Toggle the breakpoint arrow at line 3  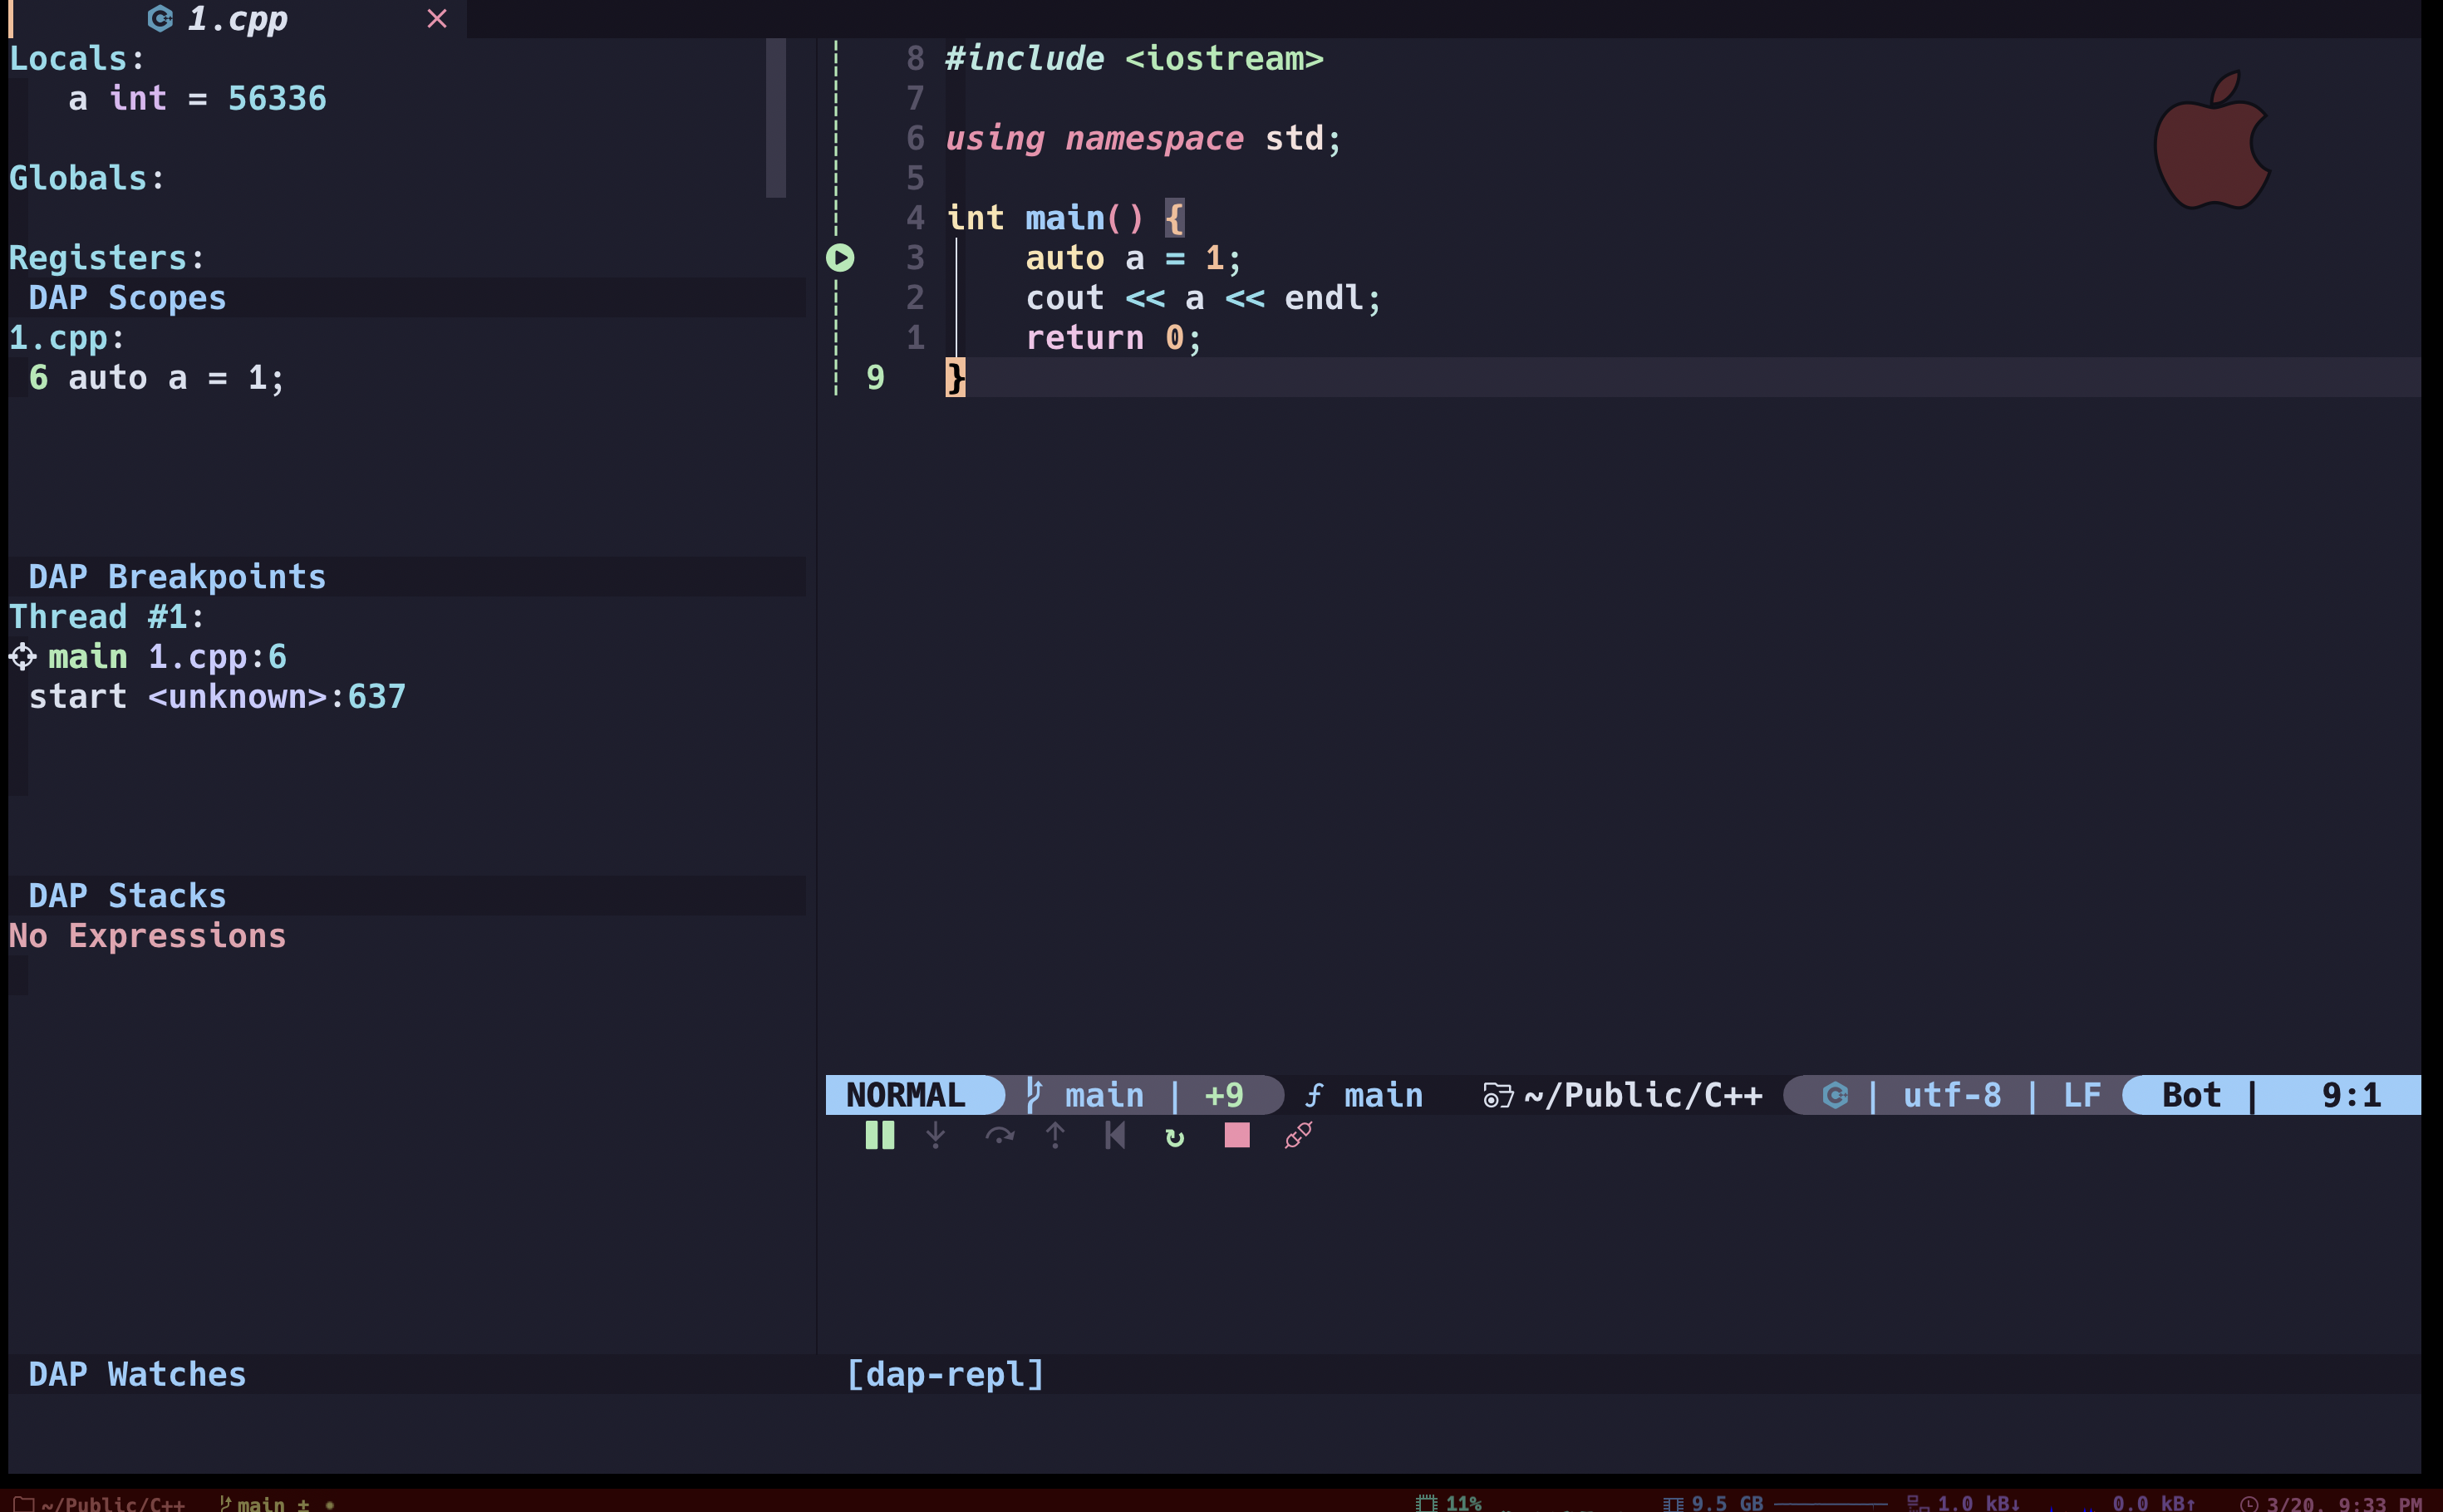click(843, 257)
